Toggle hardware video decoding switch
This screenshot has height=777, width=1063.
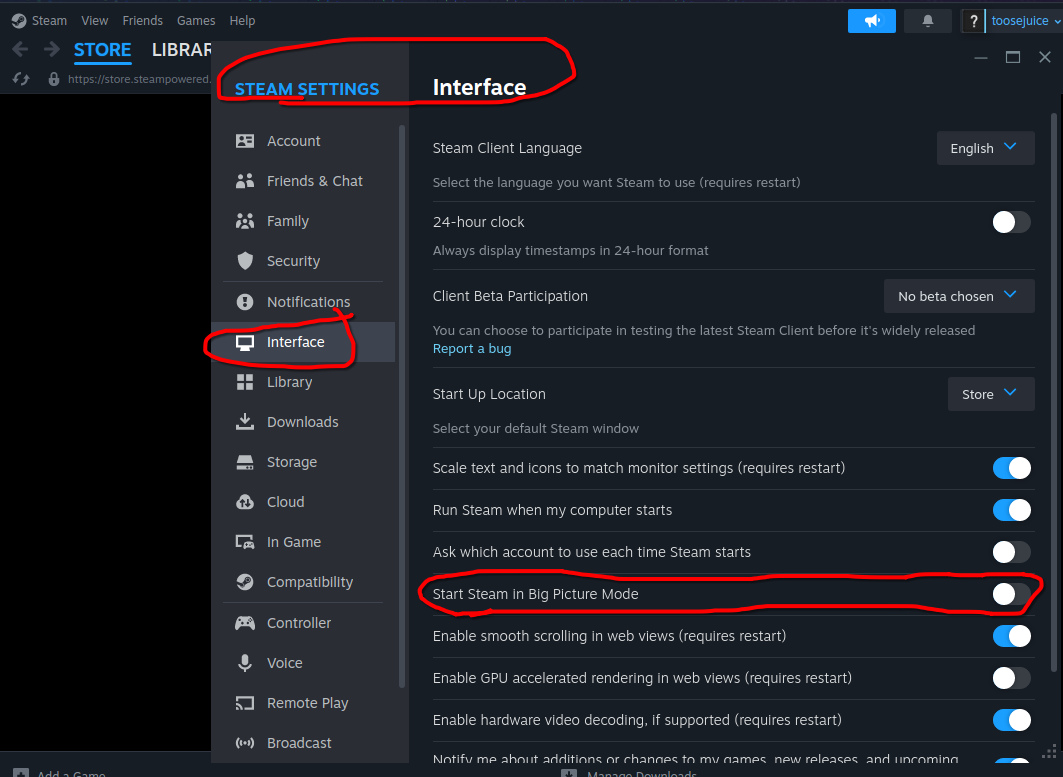[x=1011, y=721]
